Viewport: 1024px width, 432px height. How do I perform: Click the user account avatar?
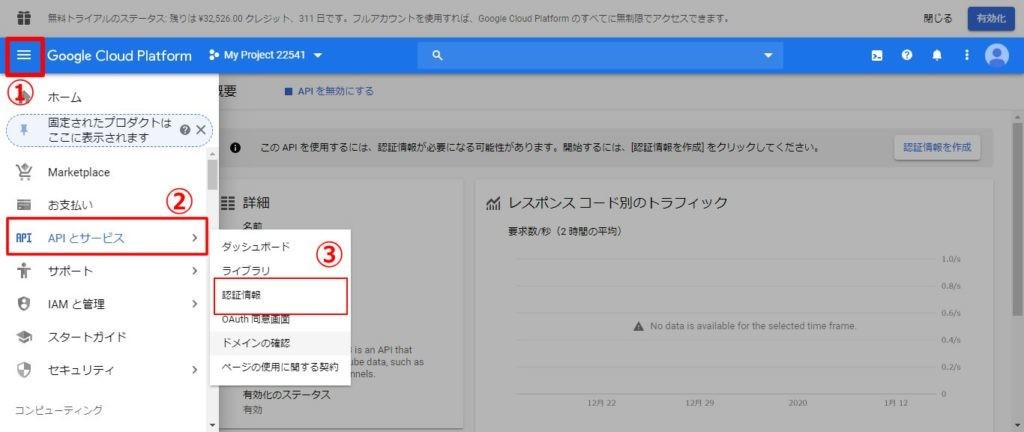996,56
